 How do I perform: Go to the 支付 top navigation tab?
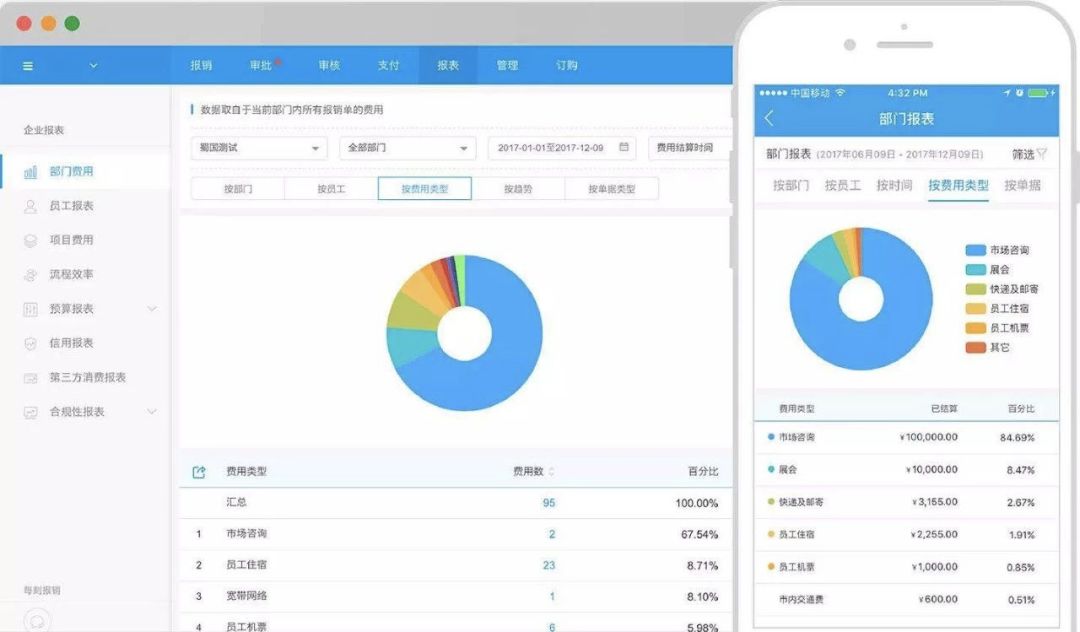pyautogui.click(x=388, y=65)
